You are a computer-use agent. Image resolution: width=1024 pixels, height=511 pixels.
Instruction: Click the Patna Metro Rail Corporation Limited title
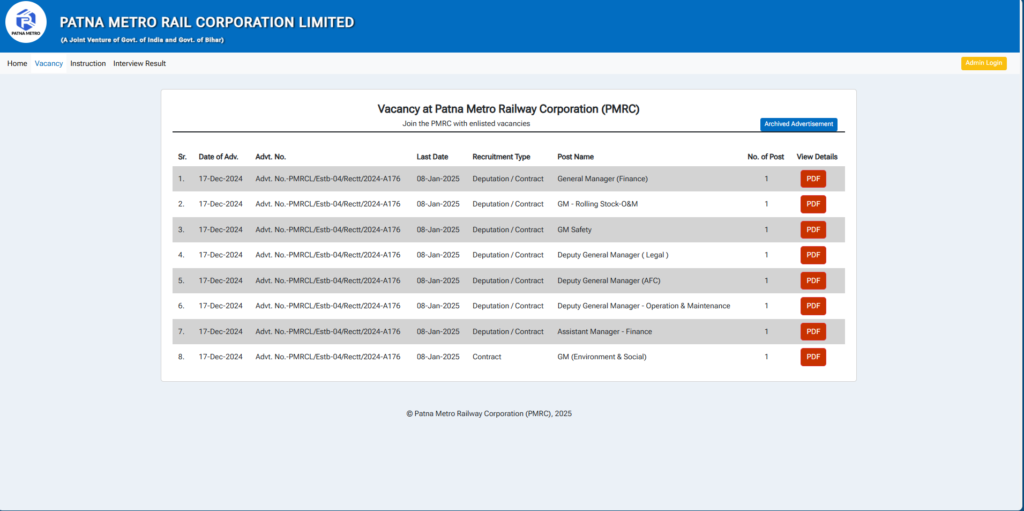[207, 22]
